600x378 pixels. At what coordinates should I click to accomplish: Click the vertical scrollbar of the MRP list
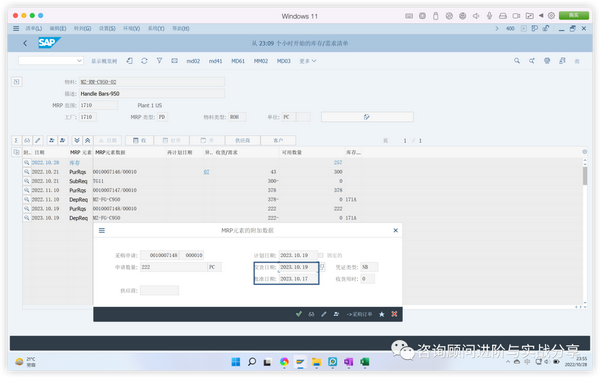point(585,230)
